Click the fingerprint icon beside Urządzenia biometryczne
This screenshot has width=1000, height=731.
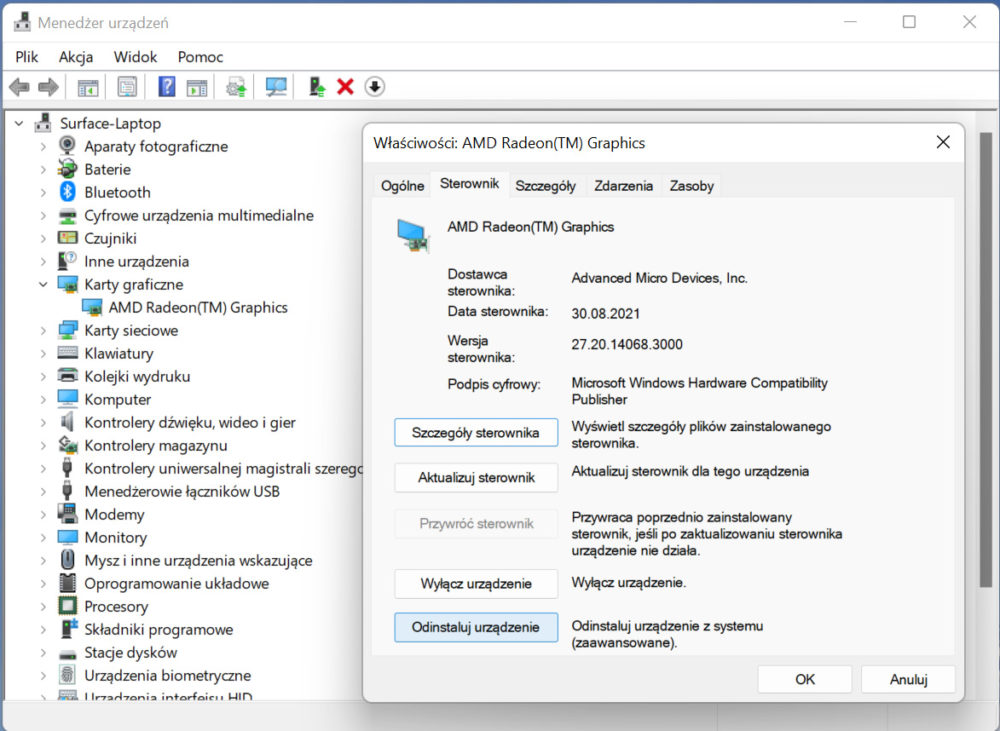67,675
